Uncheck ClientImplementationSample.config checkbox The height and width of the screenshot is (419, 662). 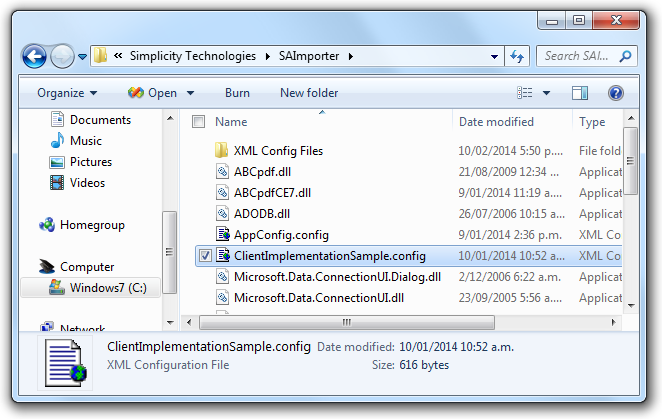[205, 256]
